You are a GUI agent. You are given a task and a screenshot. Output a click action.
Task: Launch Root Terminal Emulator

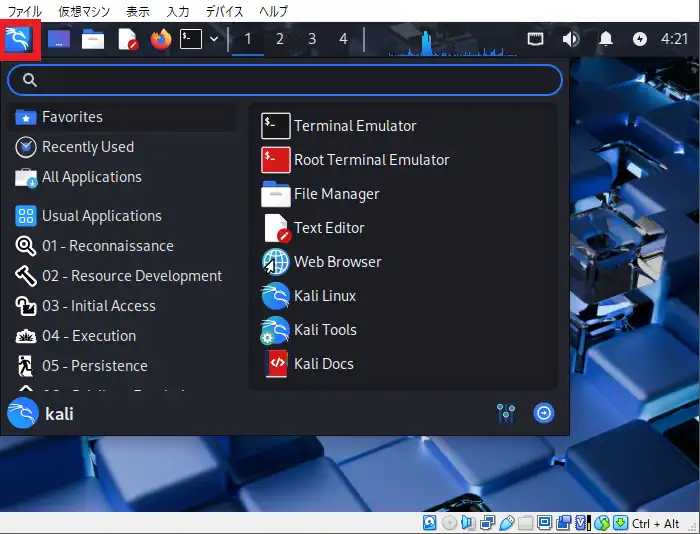click(402, 160)
